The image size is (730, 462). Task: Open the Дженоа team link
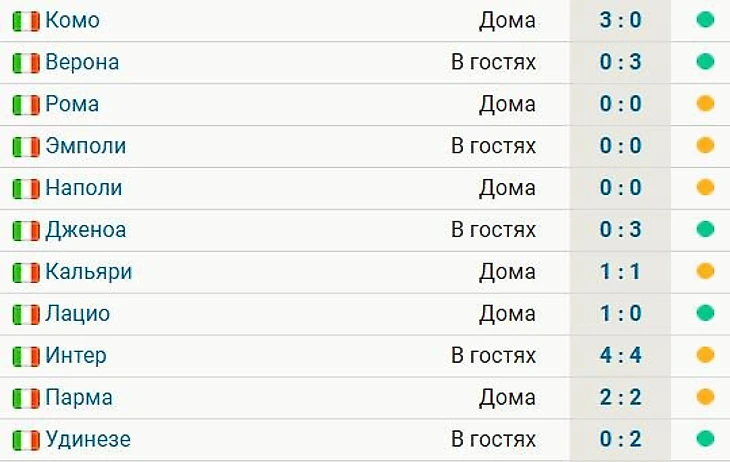(85, 230)
